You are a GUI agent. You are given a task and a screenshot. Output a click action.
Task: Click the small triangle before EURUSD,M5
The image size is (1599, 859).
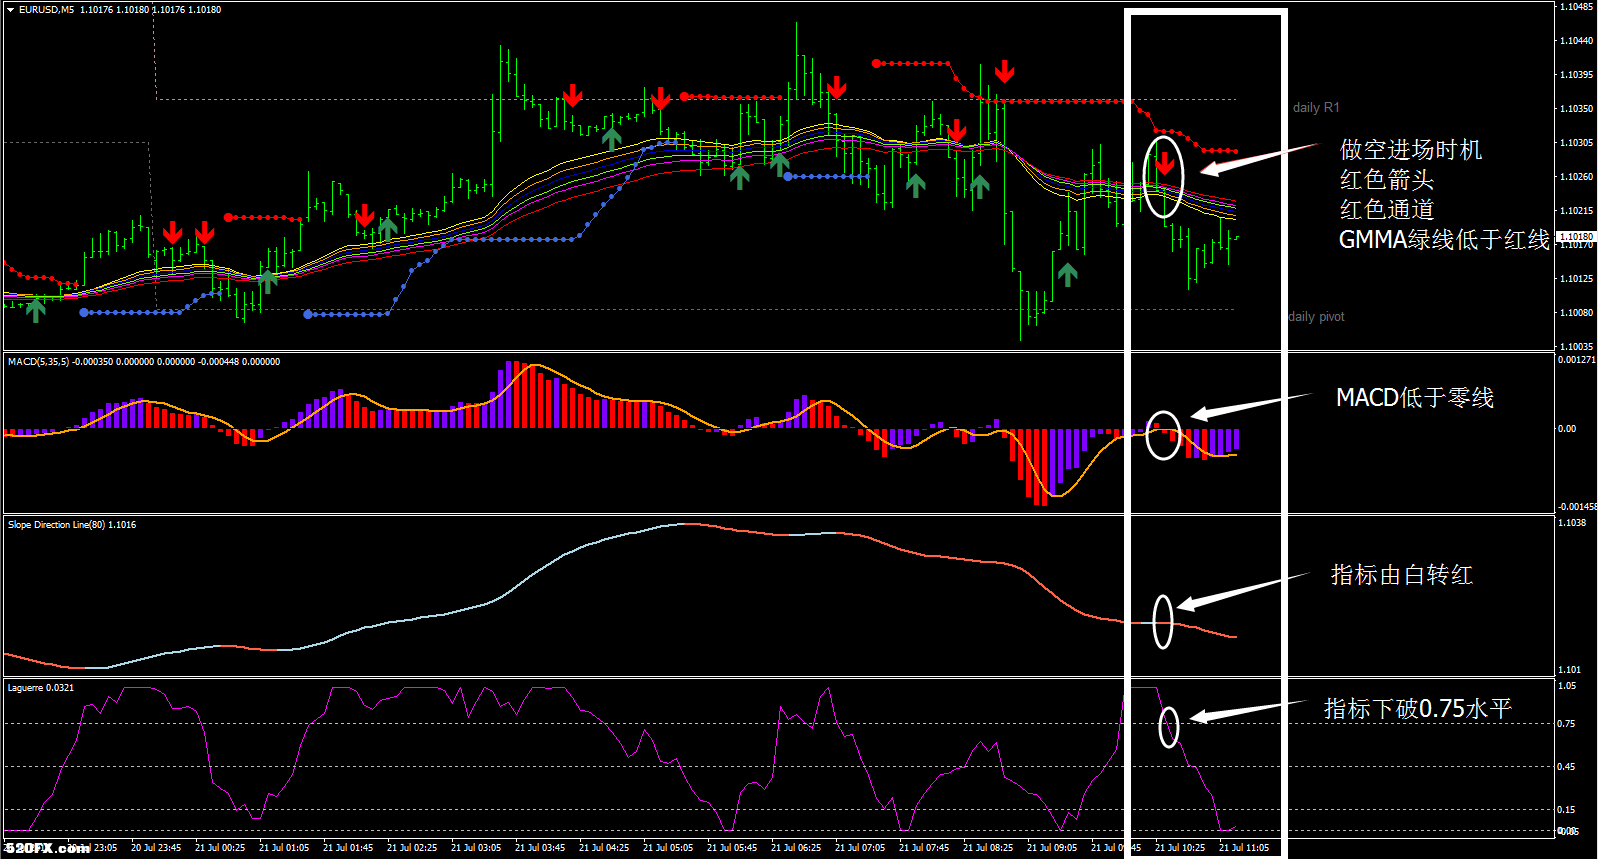pyautogui.click(x=11, y=10)
